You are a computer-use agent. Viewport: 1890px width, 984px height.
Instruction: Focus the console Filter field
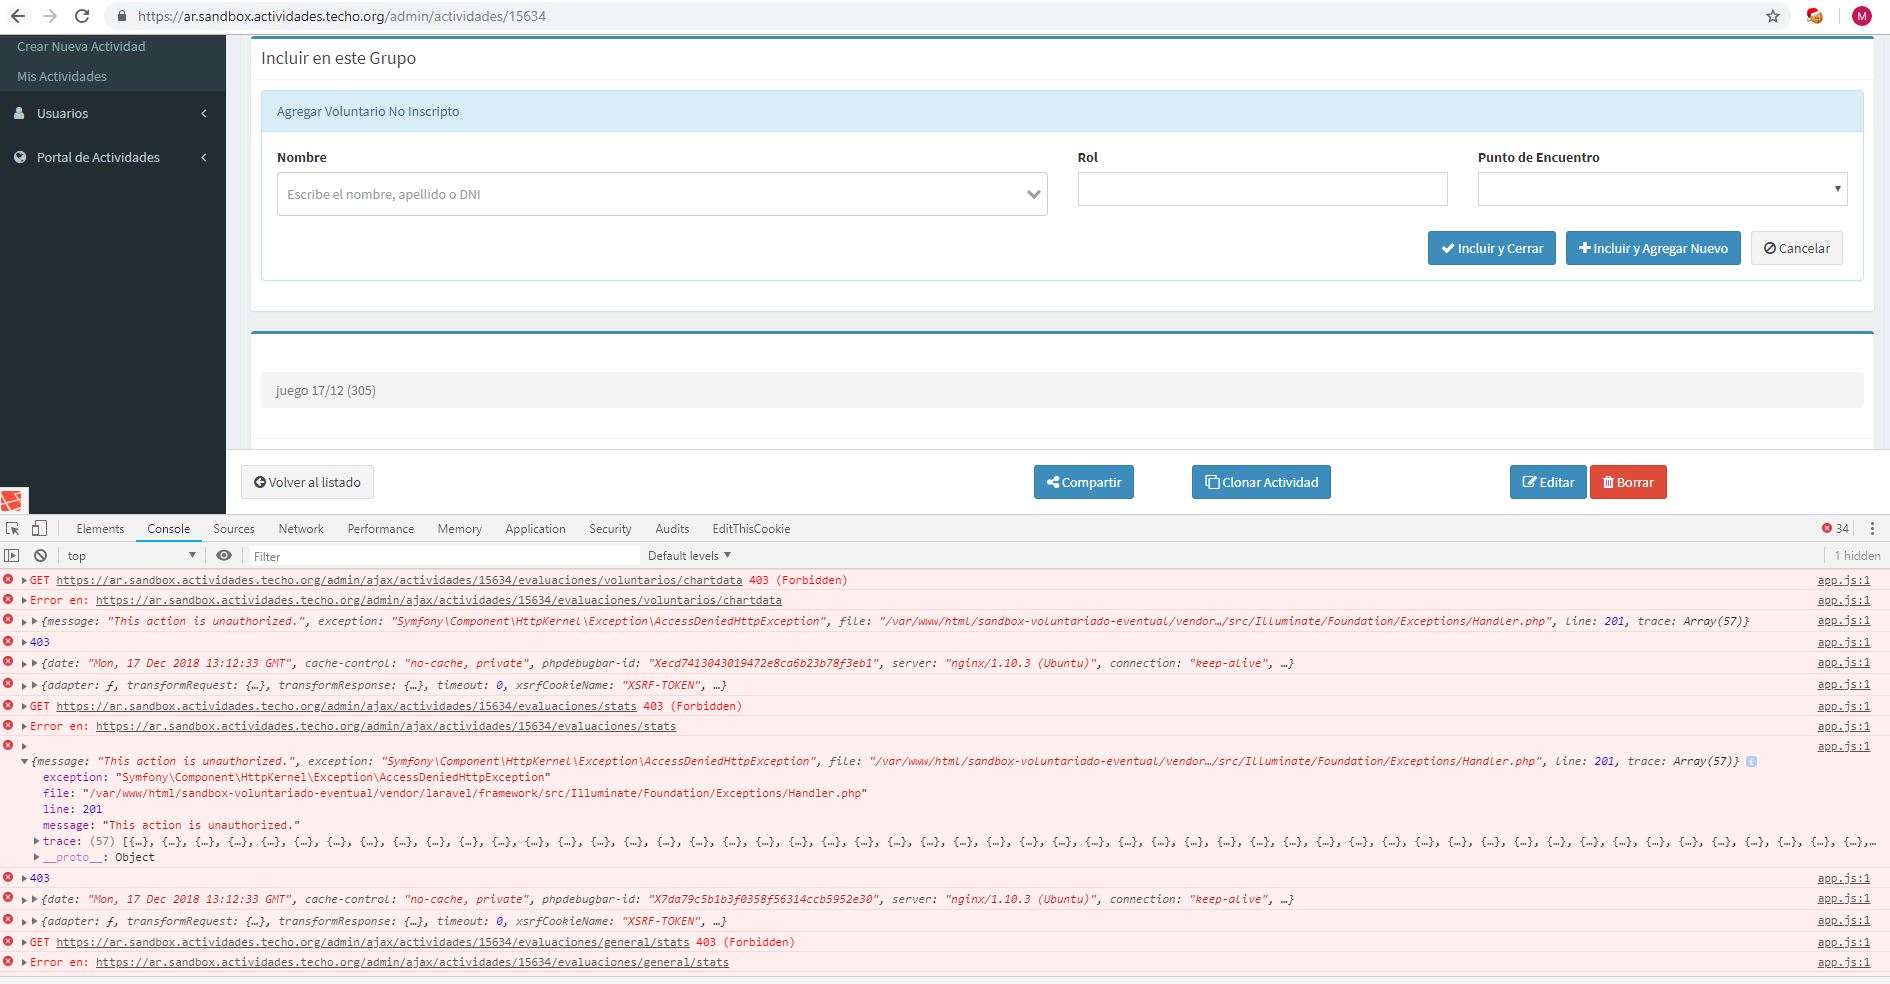point(443,555)
